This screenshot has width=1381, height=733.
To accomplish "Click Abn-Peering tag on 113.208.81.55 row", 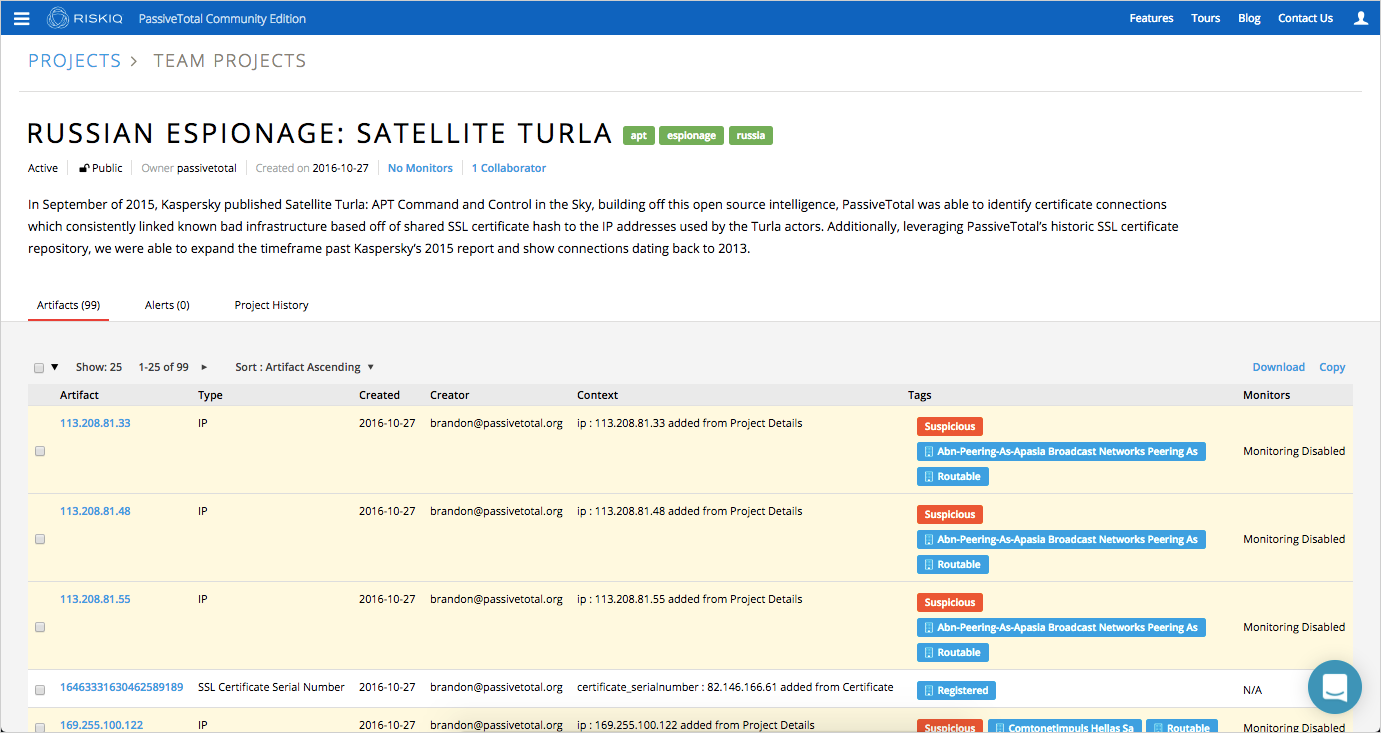I will 1061,627.
